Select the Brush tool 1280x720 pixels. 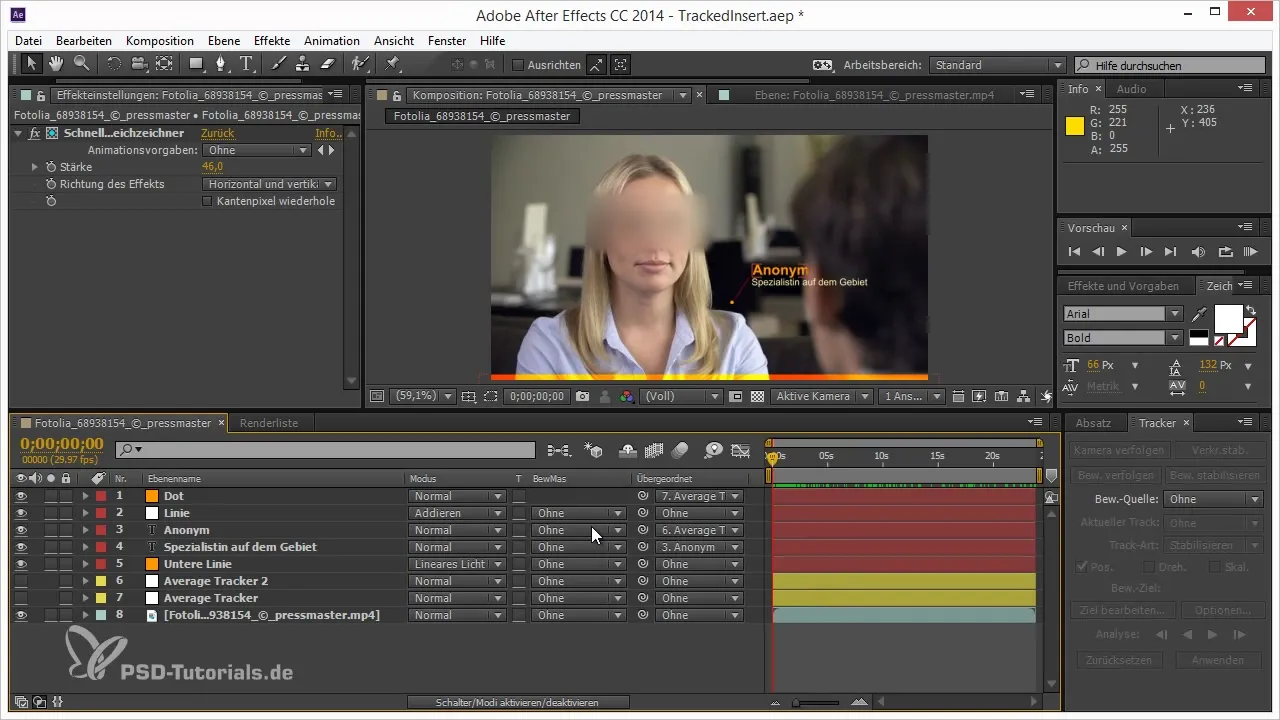279,64
